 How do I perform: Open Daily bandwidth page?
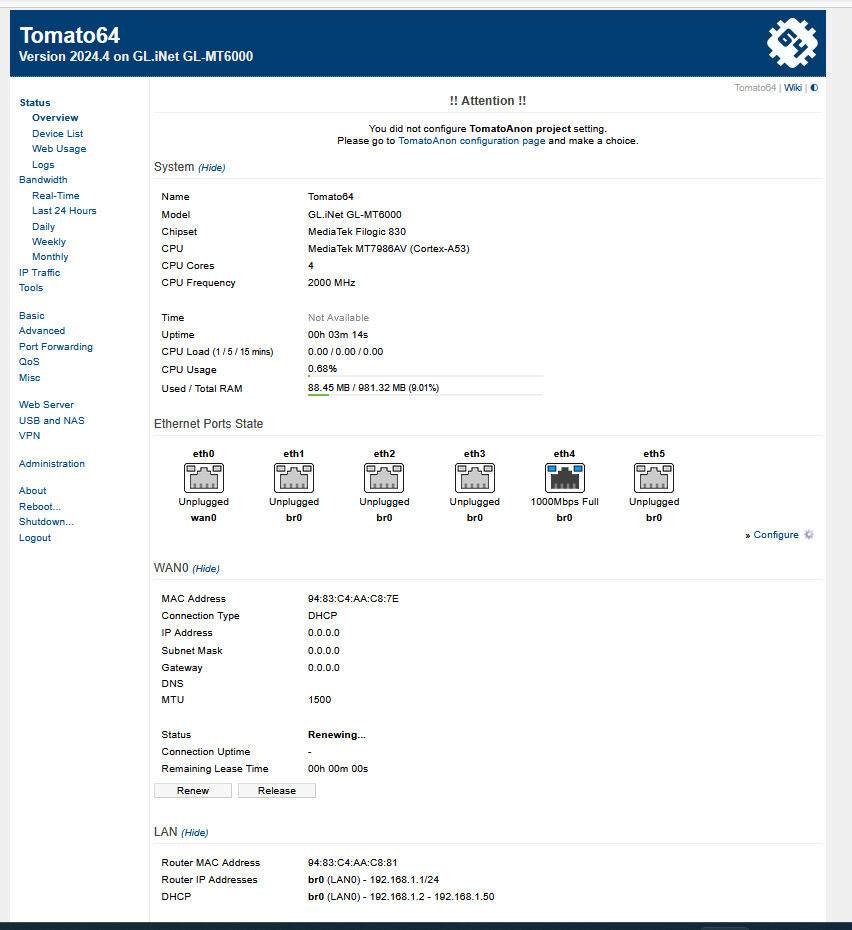pos(43,227)
